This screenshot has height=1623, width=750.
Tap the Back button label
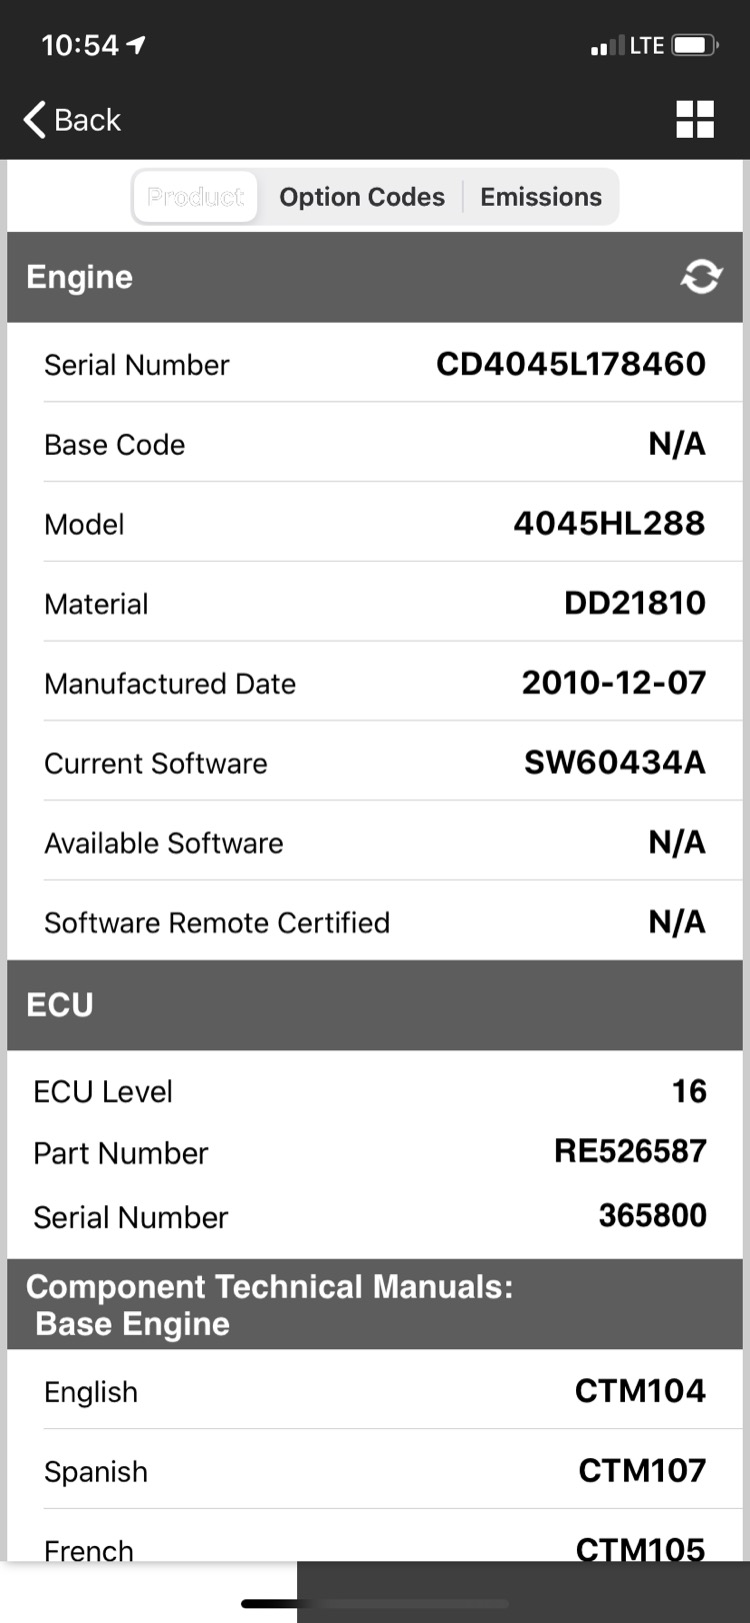(87, 120)
